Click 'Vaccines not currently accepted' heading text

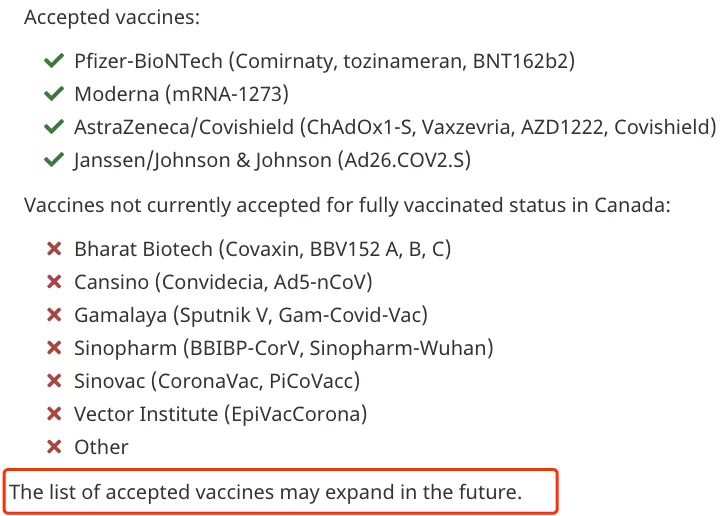tap(347, 205)
